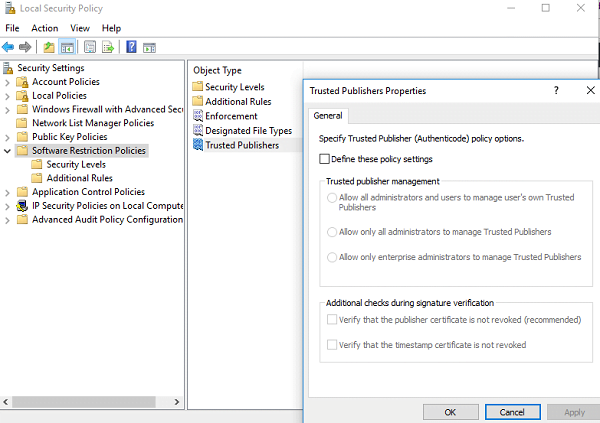Toggle the Show/Hide Console Tree icon
Viewport: 600px width, 423px height.
pyautogui.click(x=67, y=47)
